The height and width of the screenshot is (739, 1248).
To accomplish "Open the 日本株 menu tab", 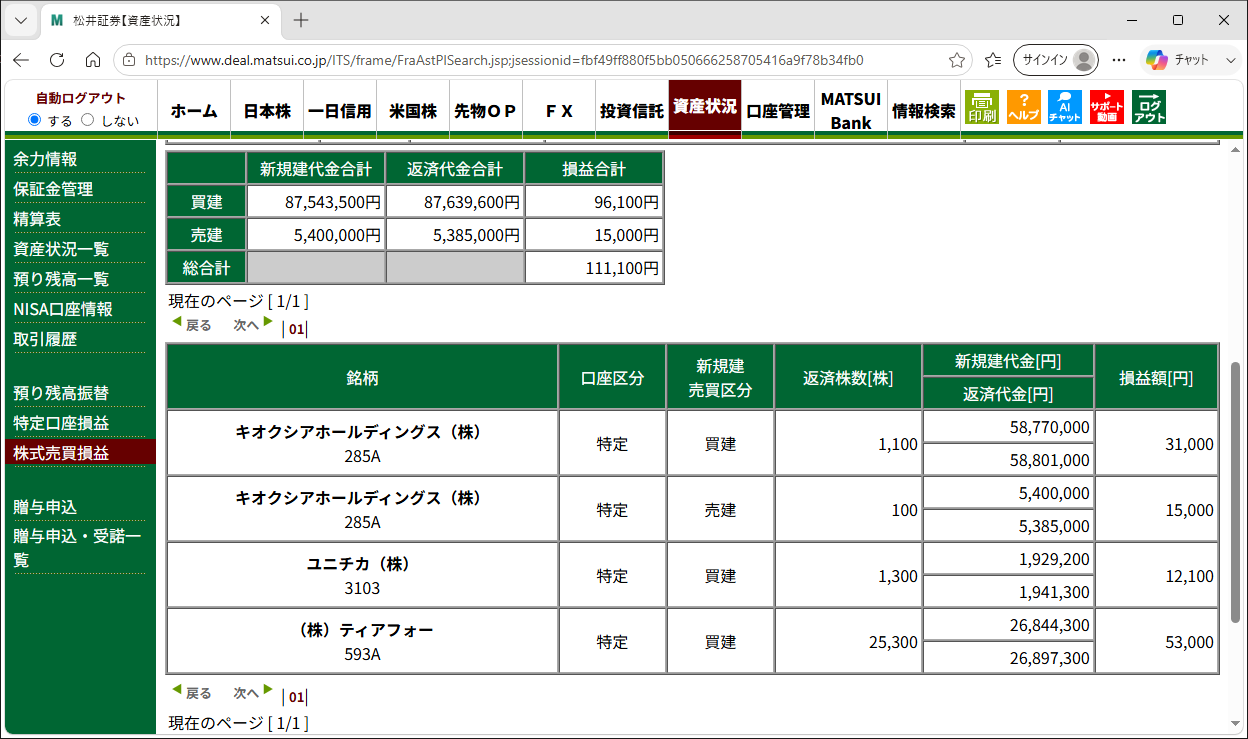I will click(x=267, y=111).
